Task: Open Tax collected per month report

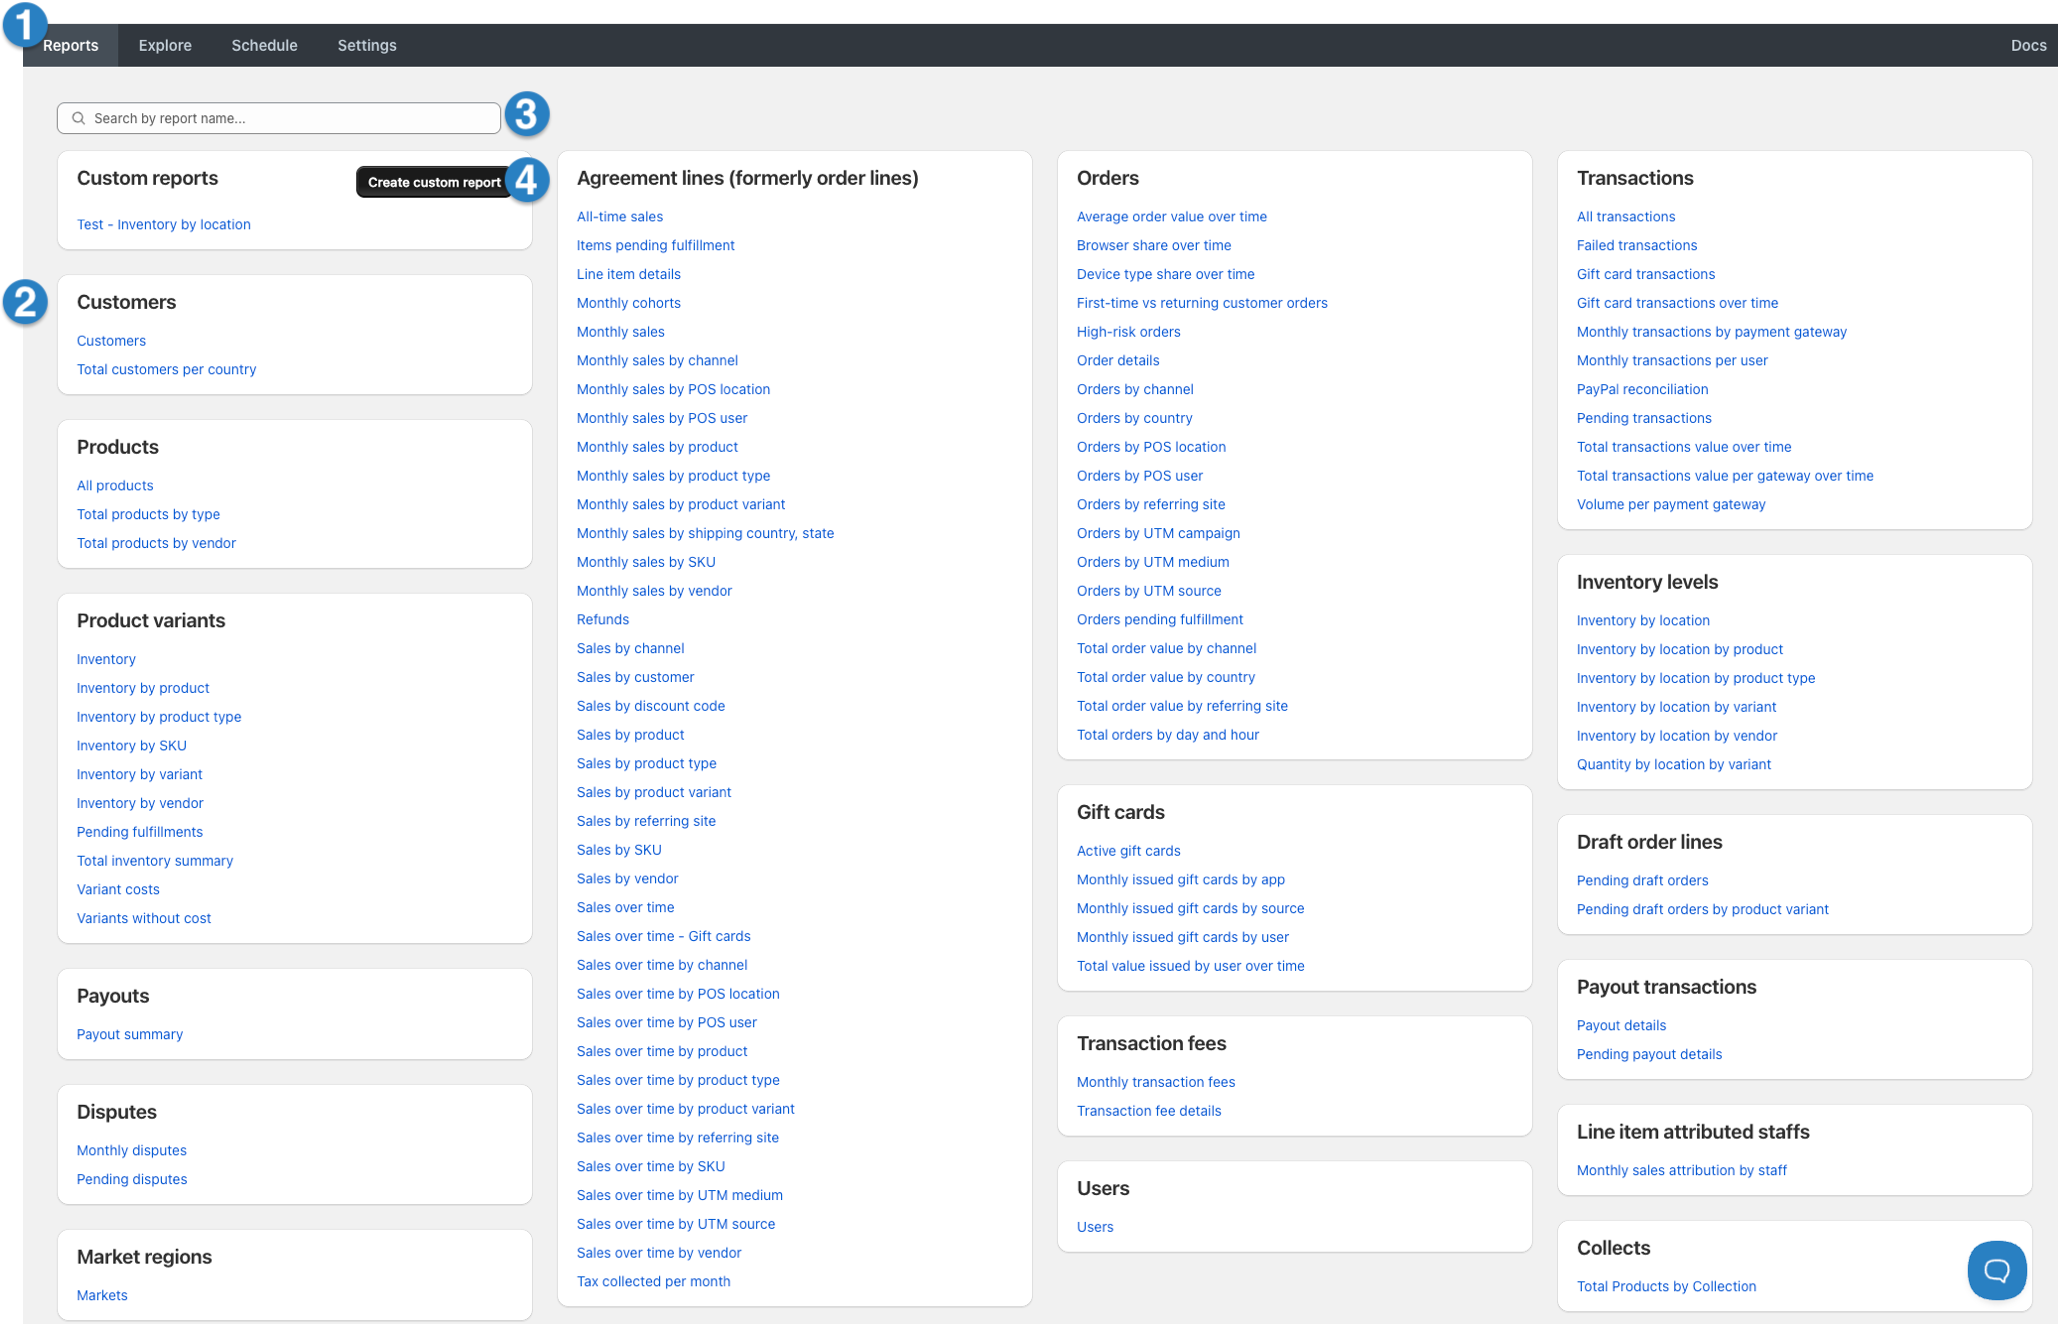Action: (x=653, y=1281)
